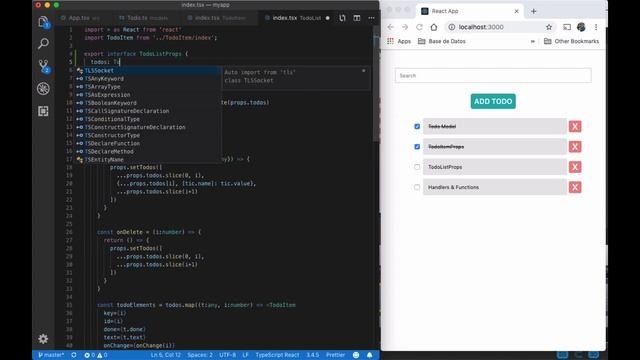Open notifications bell in status bar
This screenshot has height=360, width=640.
pos(369,355)
